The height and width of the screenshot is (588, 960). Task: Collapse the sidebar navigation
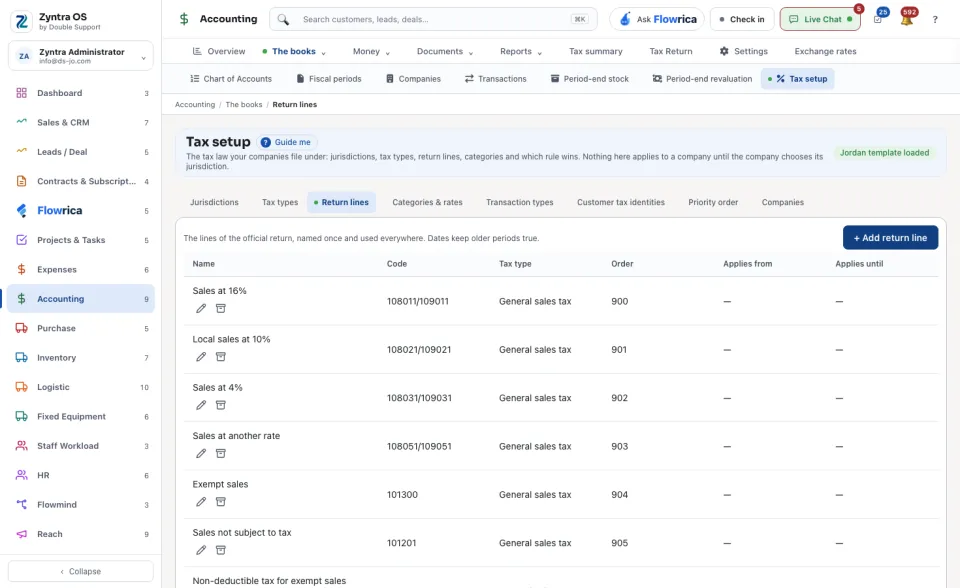click(81, 571)
